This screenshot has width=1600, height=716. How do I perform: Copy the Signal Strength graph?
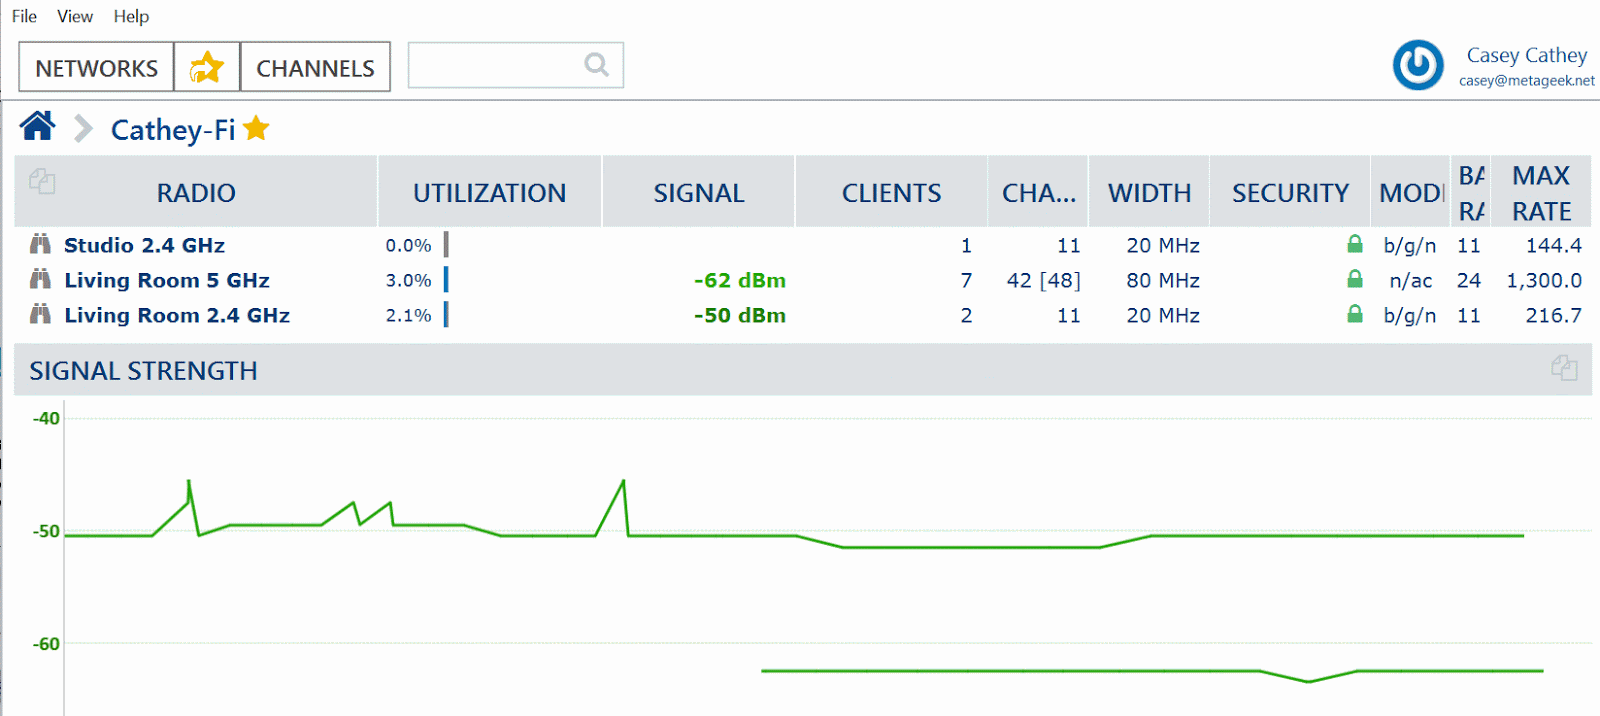[1564, 368]
